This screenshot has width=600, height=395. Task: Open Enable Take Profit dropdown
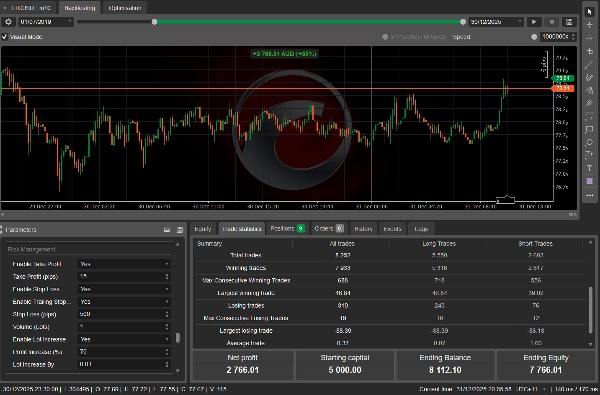click(124, 264)
